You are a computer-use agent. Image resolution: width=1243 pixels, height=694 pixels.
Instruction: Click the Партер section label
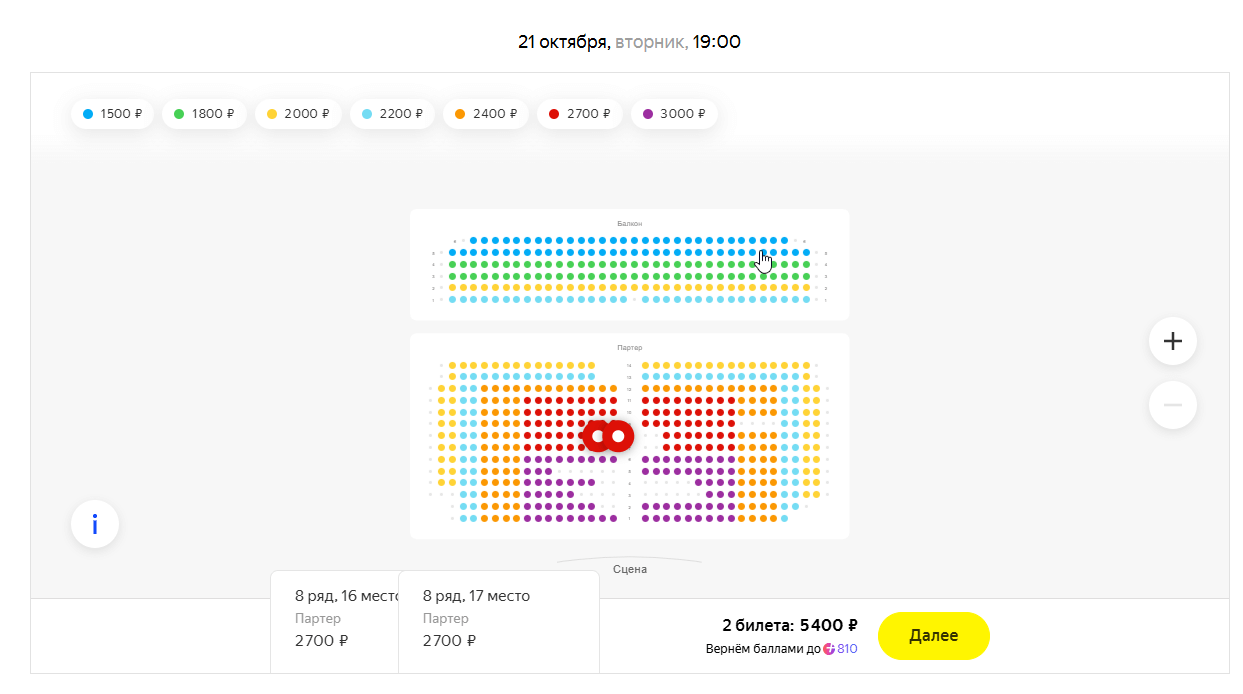pyautogui.click(x=629, y=347)
